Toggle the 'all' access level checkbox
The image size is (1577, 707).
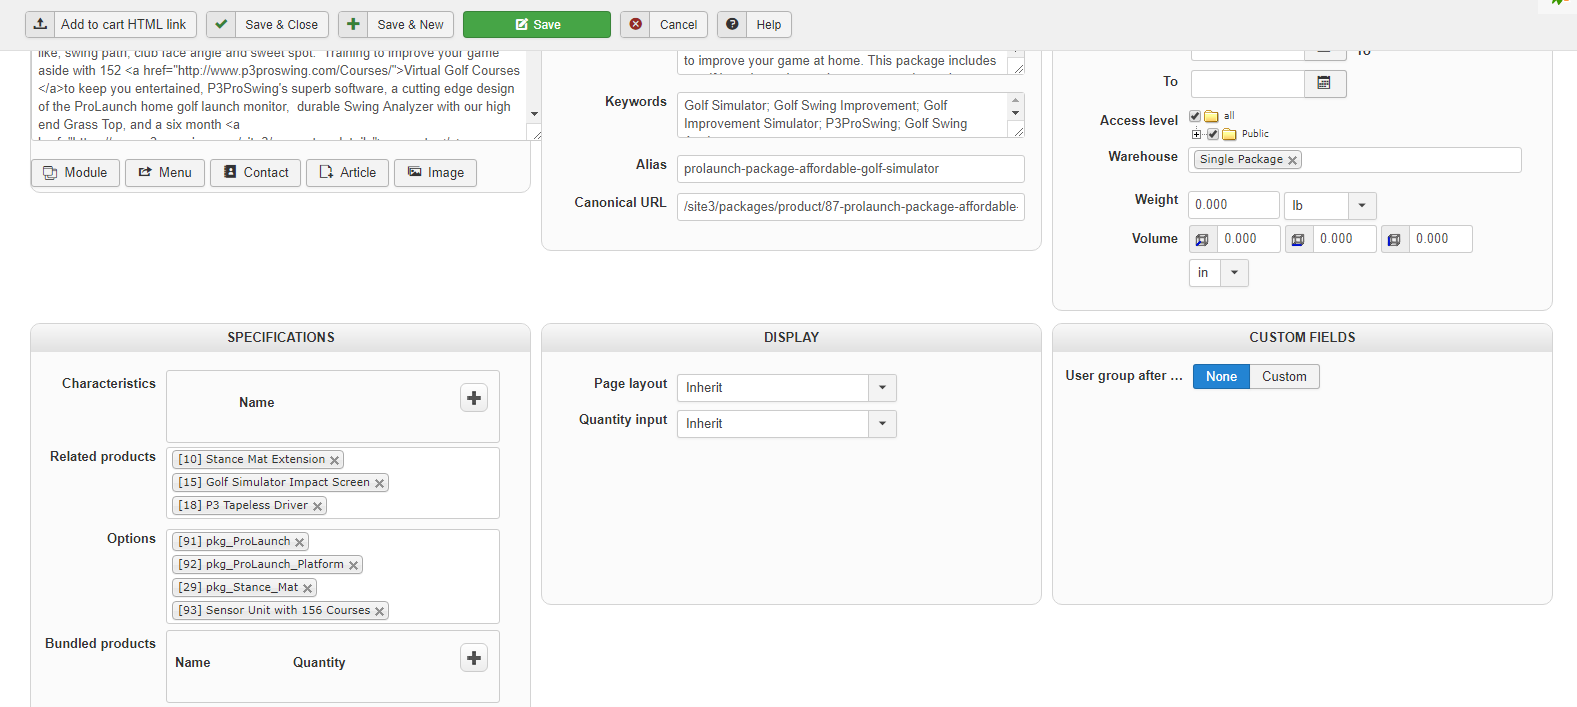(x=1195, y=116)
